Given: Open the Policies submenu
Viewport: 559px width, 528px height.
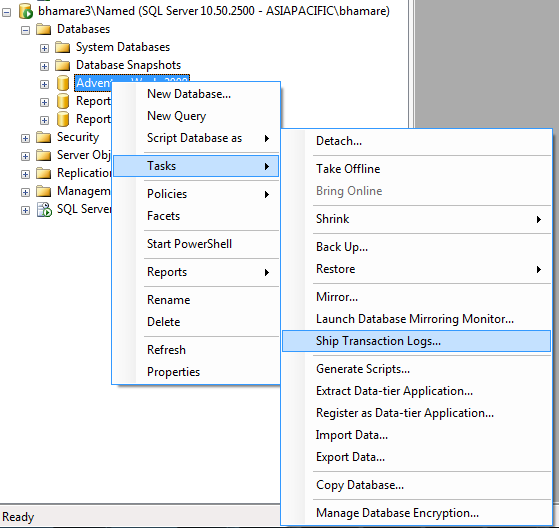Looking at the screenshot, I should point(196,194).
